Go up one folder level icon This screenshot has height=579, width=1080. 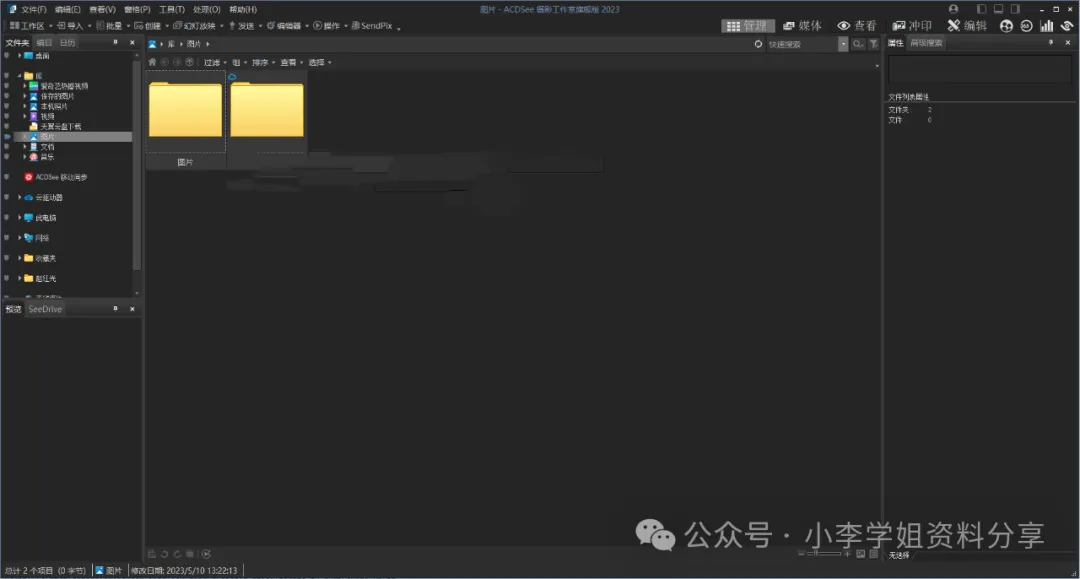[x=189, y=62]
